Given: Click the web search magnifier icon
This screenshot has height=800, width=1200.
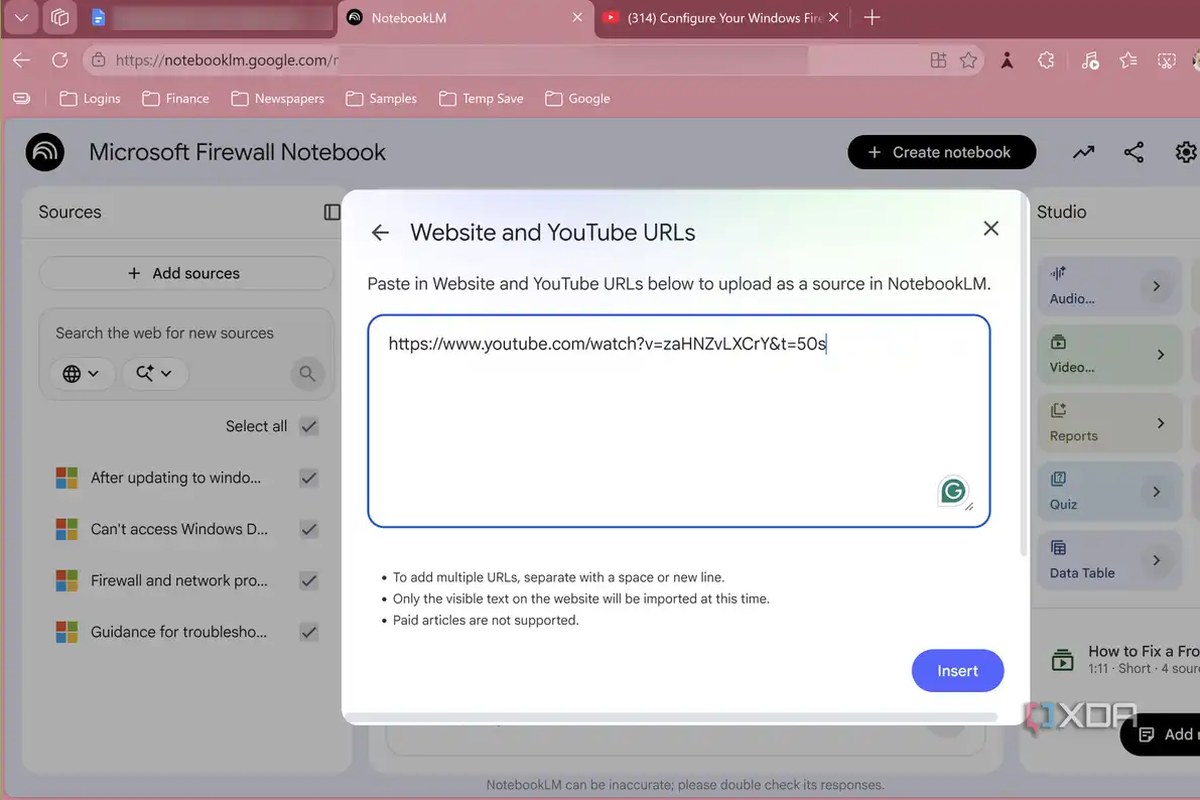Looking at the screenshot, I should pyautogui.click(x=307, y=374).
